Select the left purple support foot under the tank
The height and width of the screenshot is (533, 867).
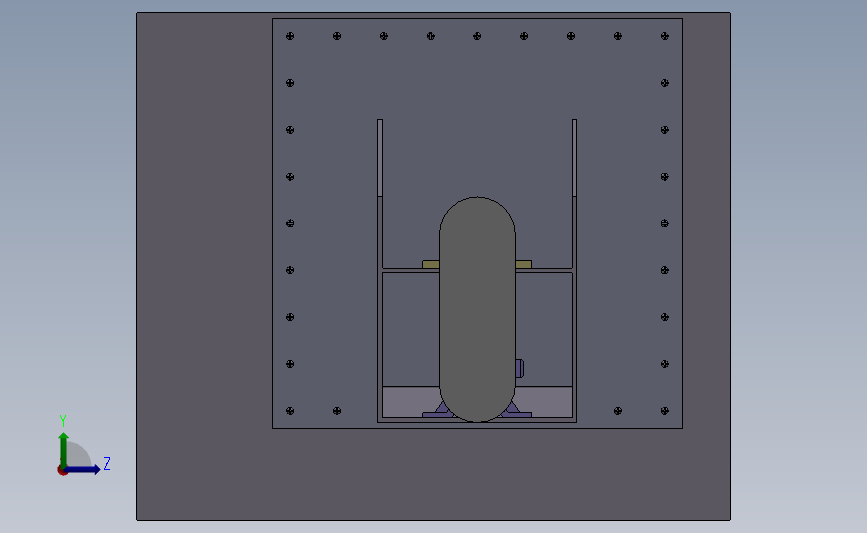[x=437, y=412]
